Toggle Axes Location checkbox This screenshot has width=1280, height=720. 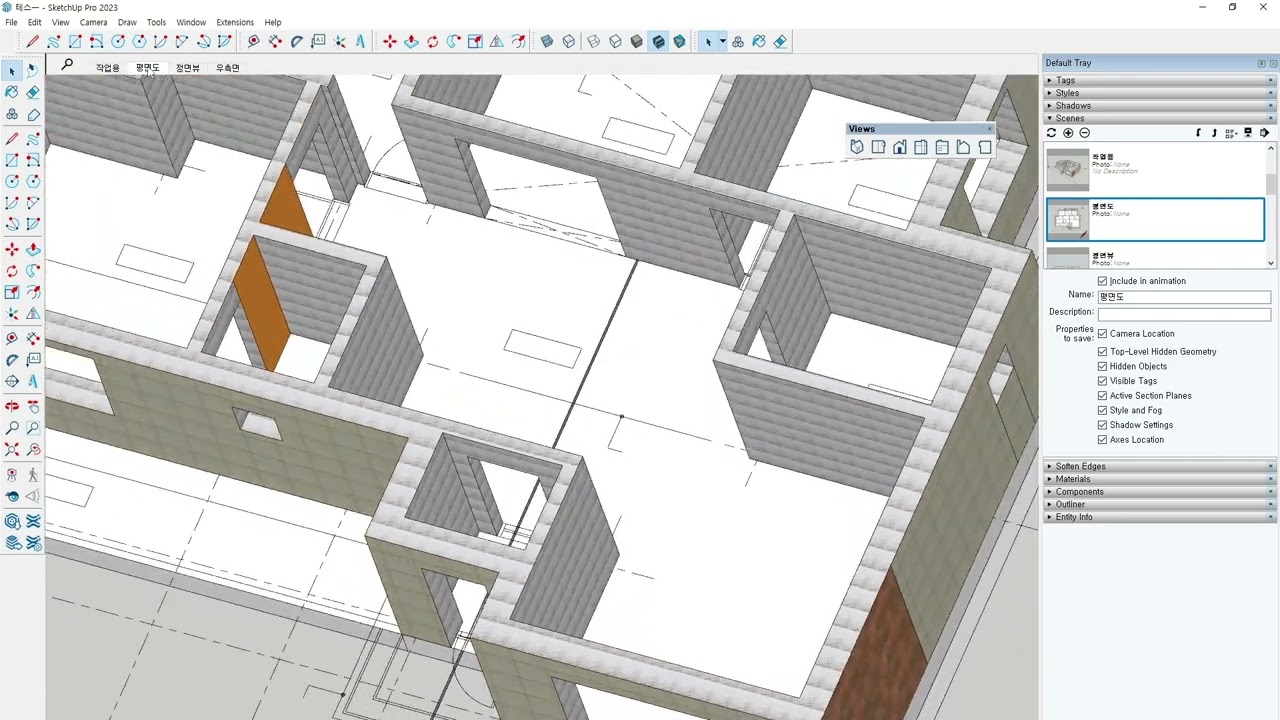pos(1103,440)
